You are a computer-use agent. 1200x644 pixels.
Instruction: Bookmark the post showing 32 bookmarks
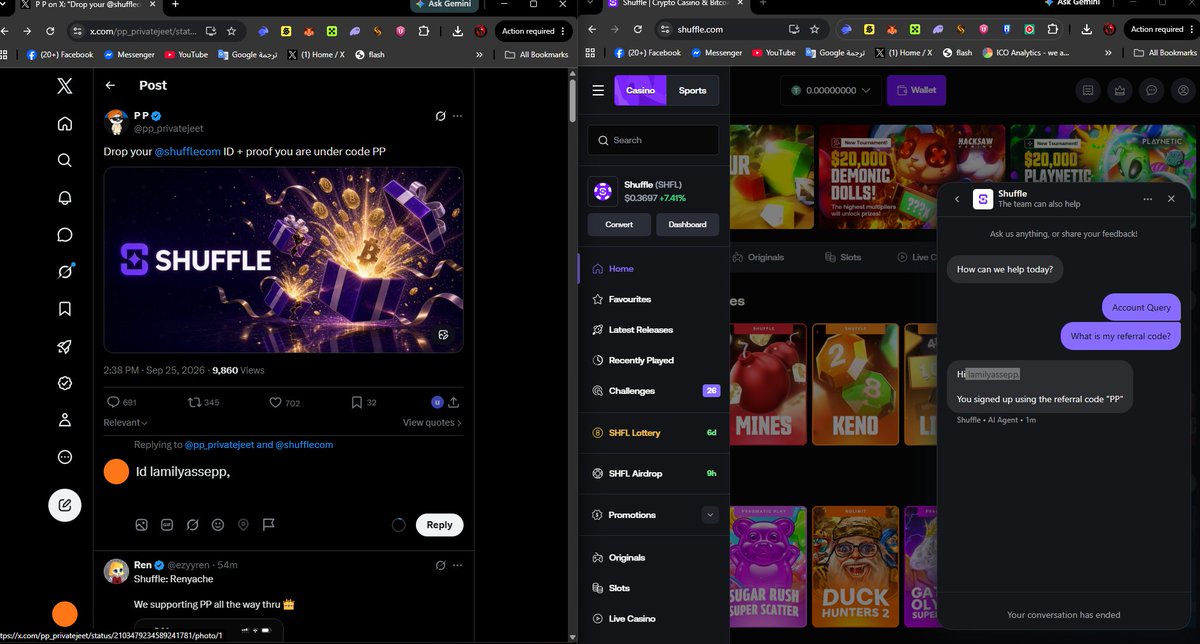tap(356, 402)
